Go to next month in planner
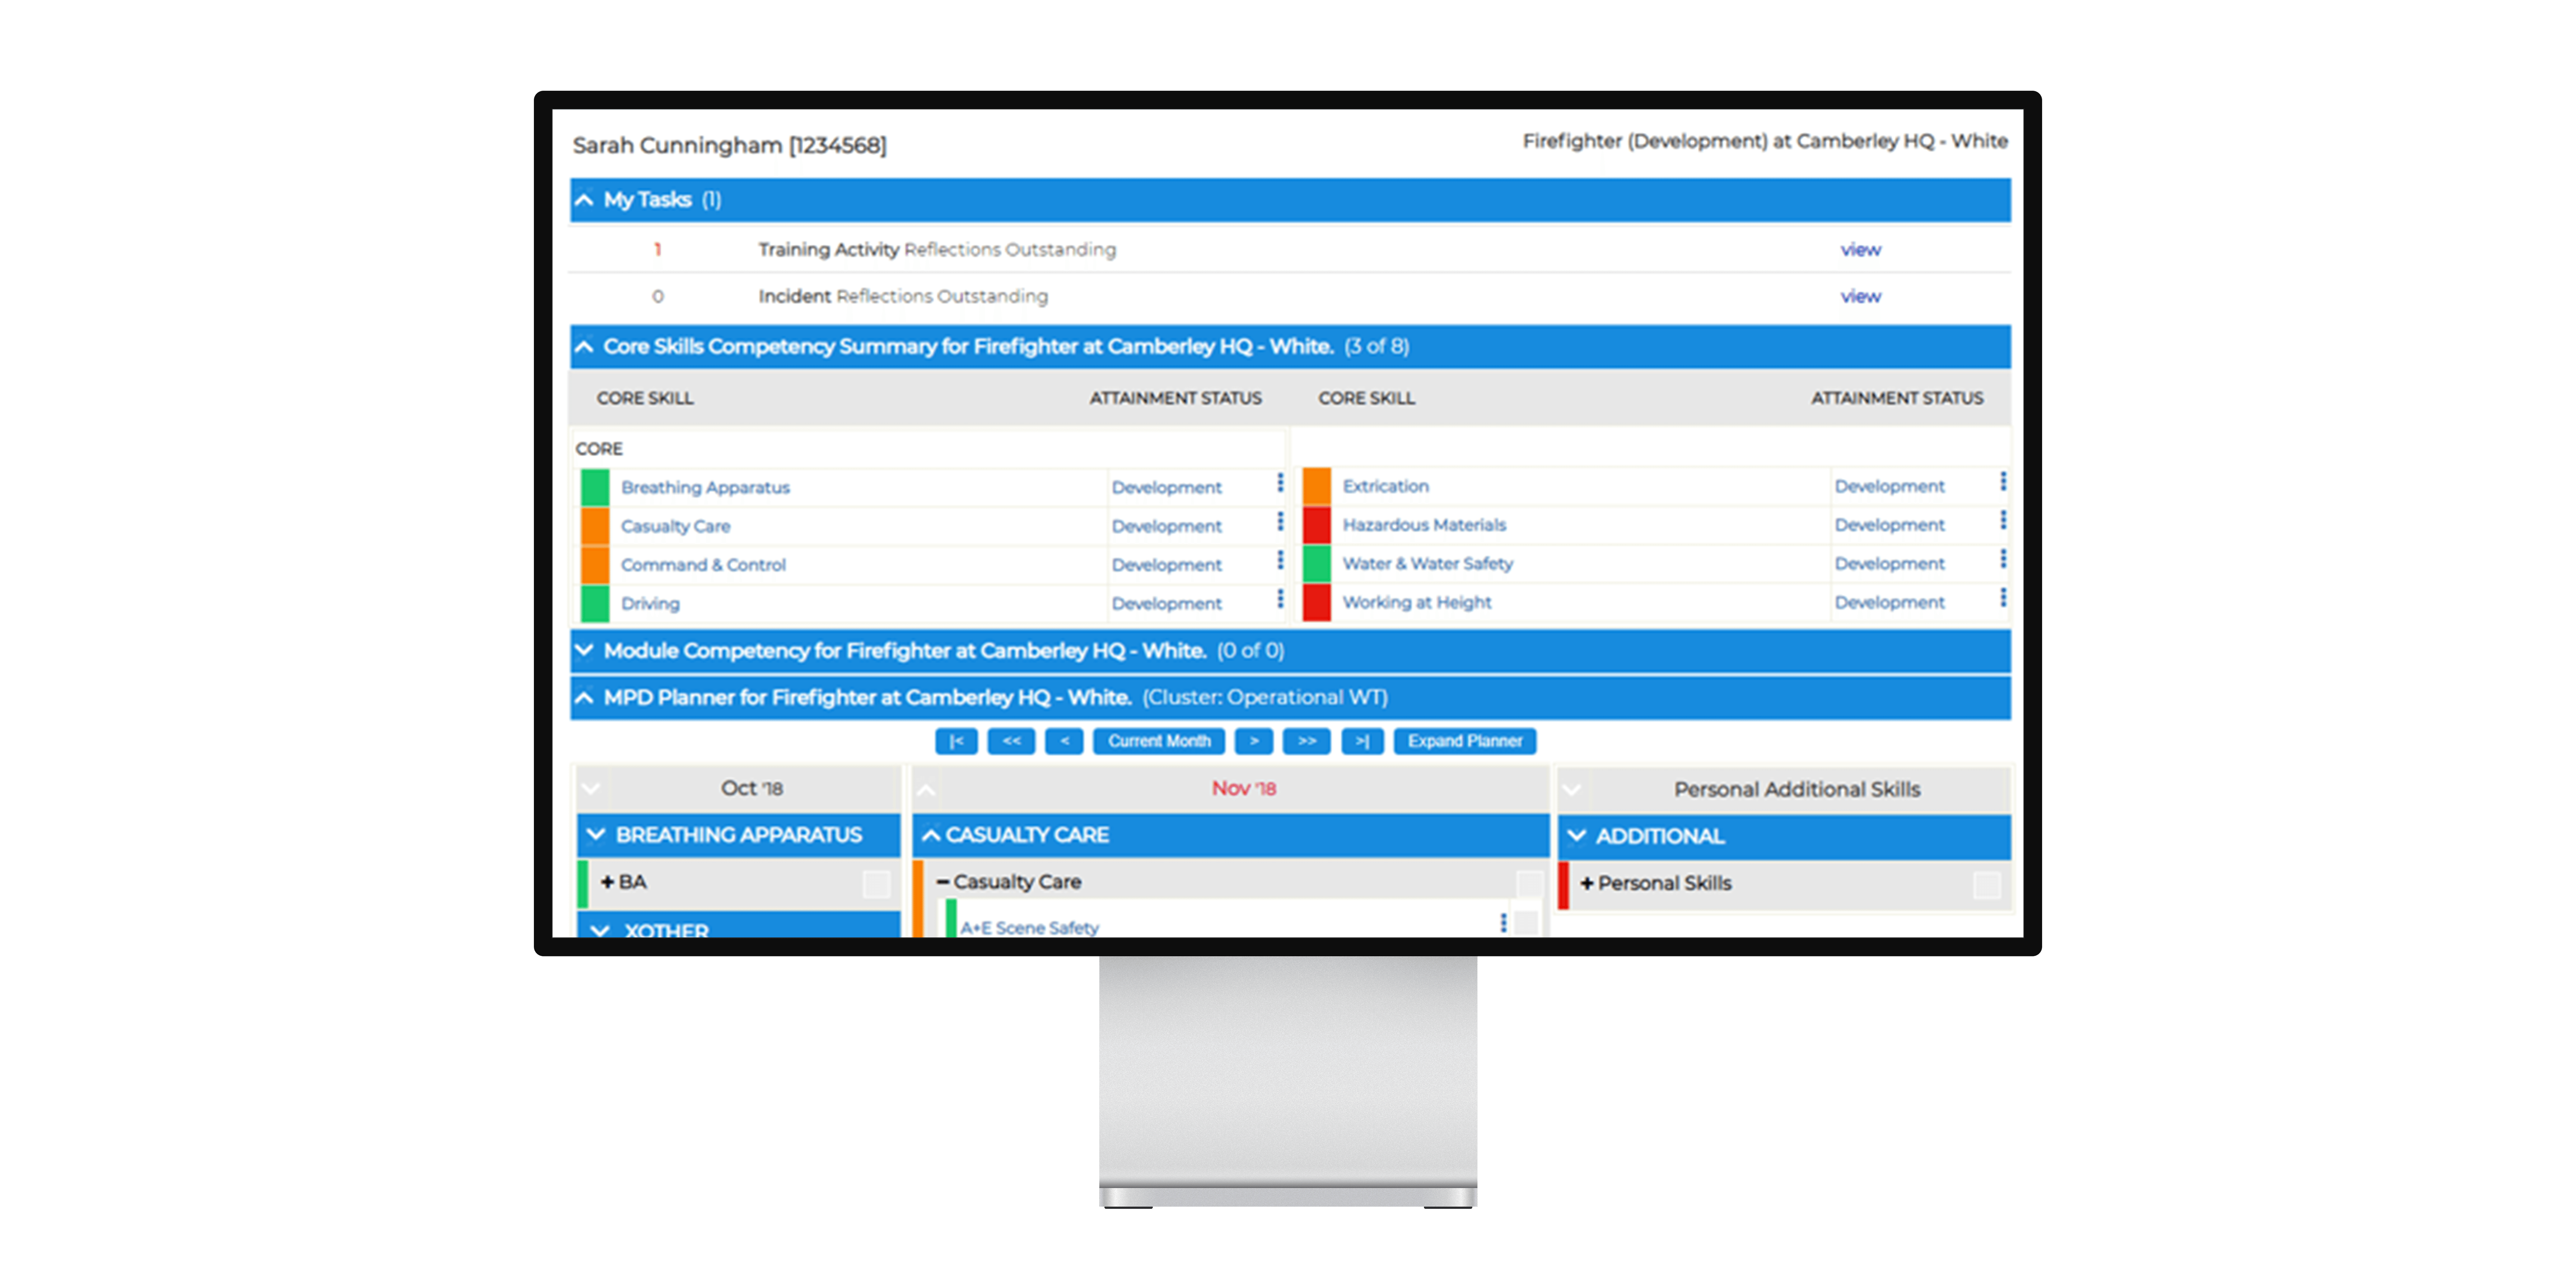Image resolution: width=2576 pixels, height=1288 pixels. click(x=1254, y=741)
